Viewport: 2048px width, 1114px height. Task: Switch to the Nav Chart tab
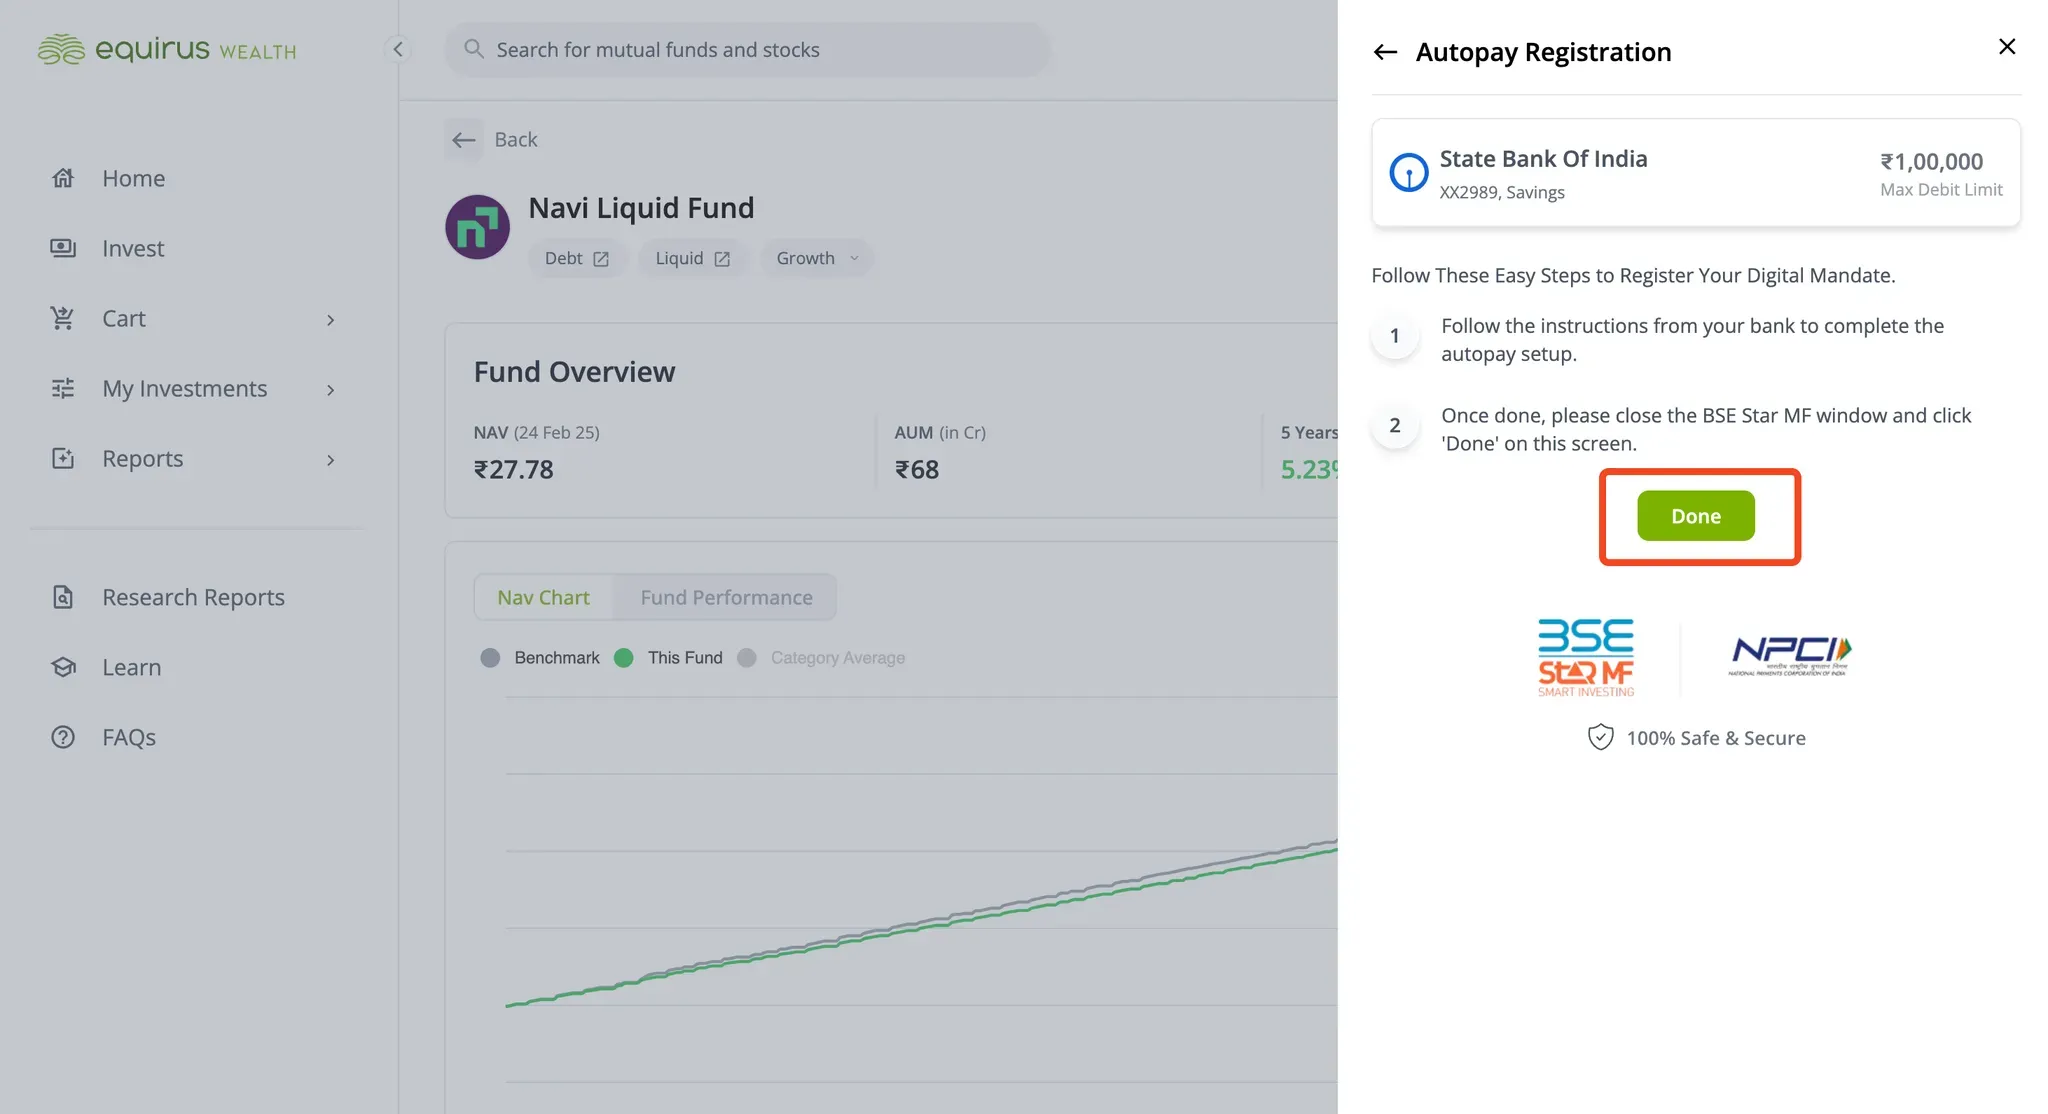pos(543,597)
